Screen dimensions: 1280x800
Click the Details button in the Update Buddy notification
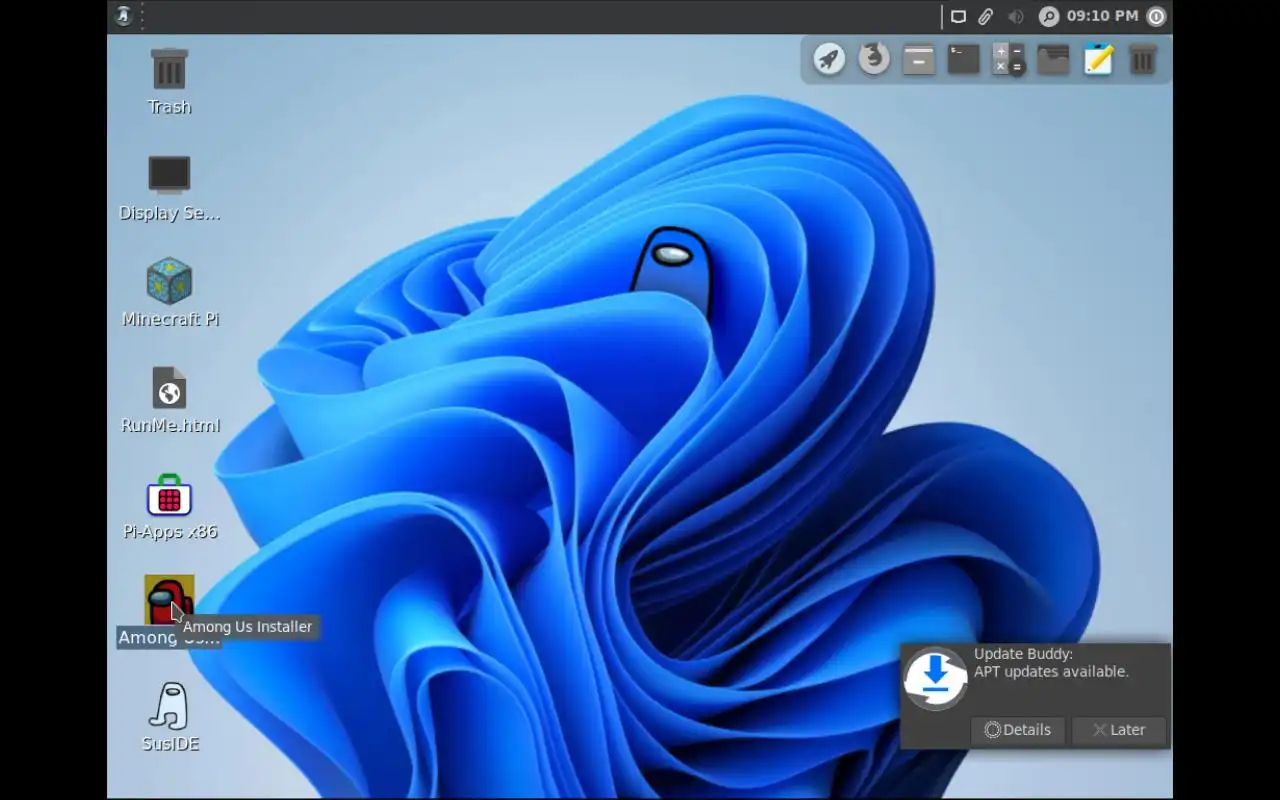[x=1017, y=730]
